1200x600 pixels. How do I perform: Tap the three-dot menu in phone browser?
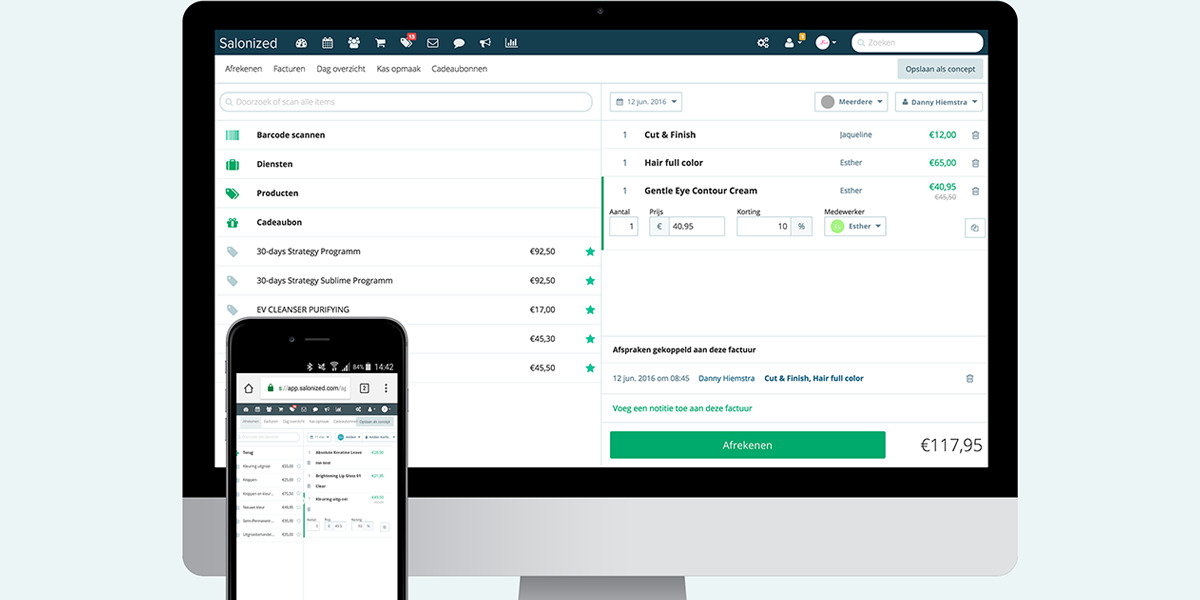(386, 389)
